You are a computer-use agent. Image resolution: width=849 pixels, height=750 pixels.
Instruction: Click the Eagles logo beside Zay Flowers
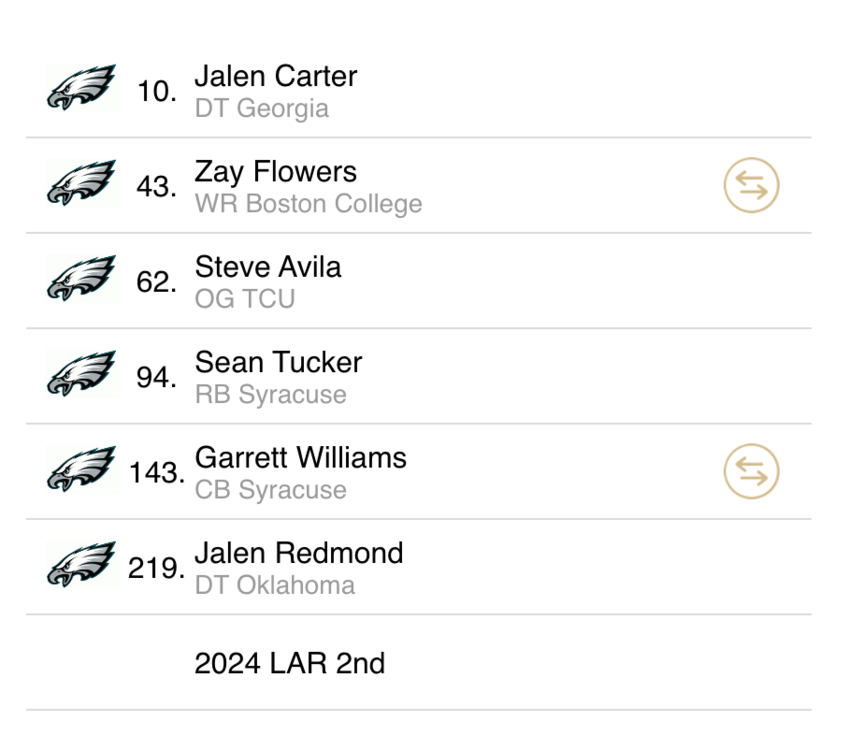81,183
